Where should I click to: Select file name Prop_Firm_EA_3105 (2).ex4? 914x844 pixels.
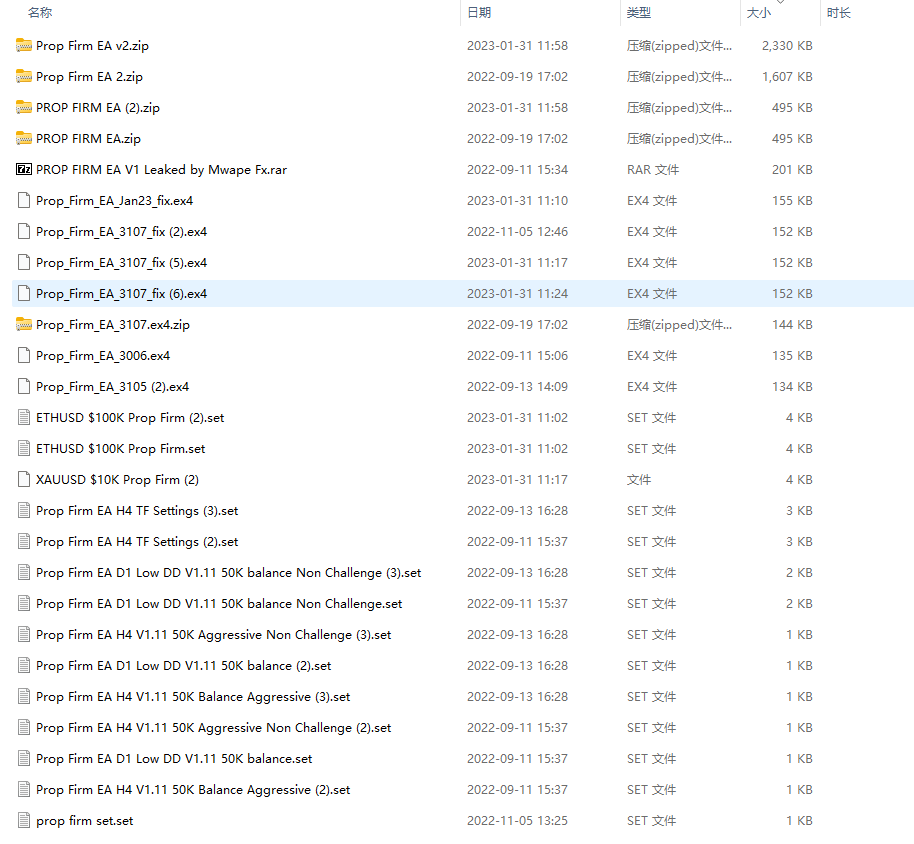point(113,386)
